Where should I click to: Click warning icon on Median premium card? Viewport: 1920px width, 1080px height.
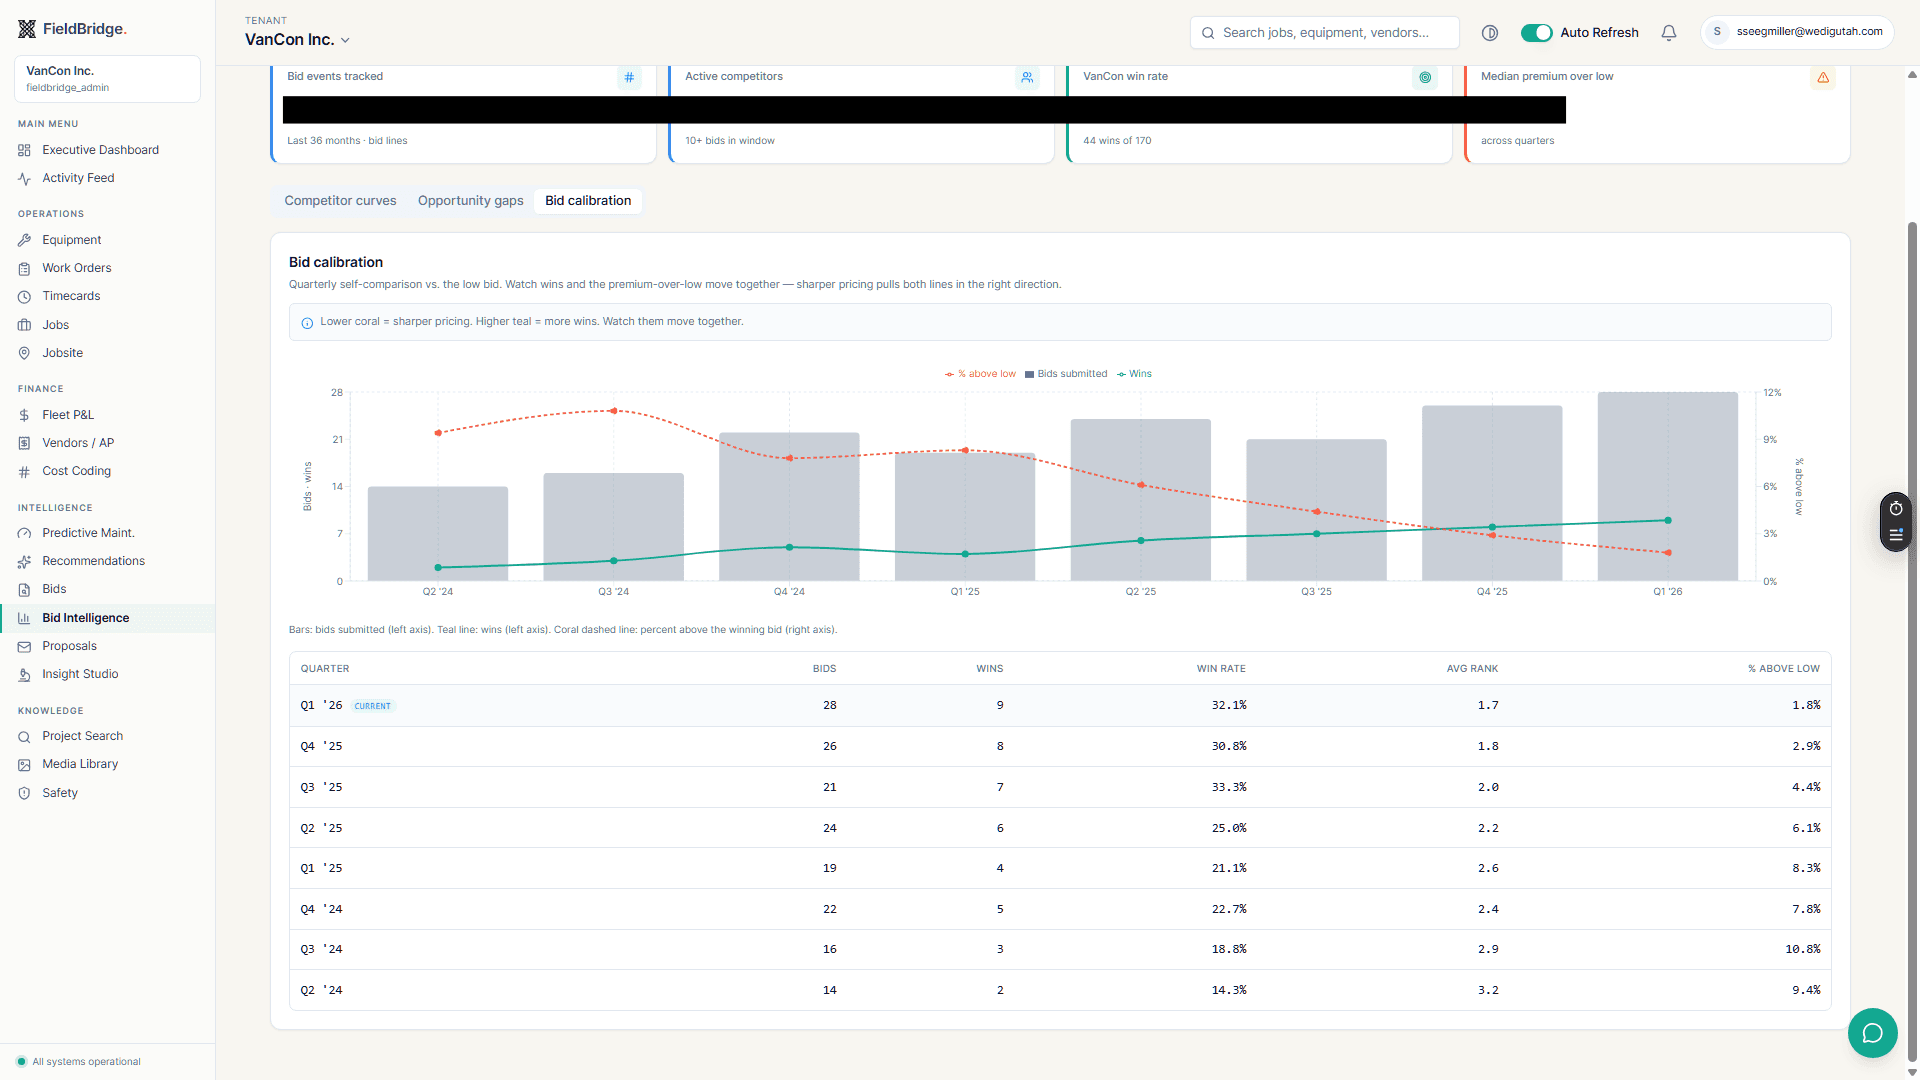(x=1823, y=77)
